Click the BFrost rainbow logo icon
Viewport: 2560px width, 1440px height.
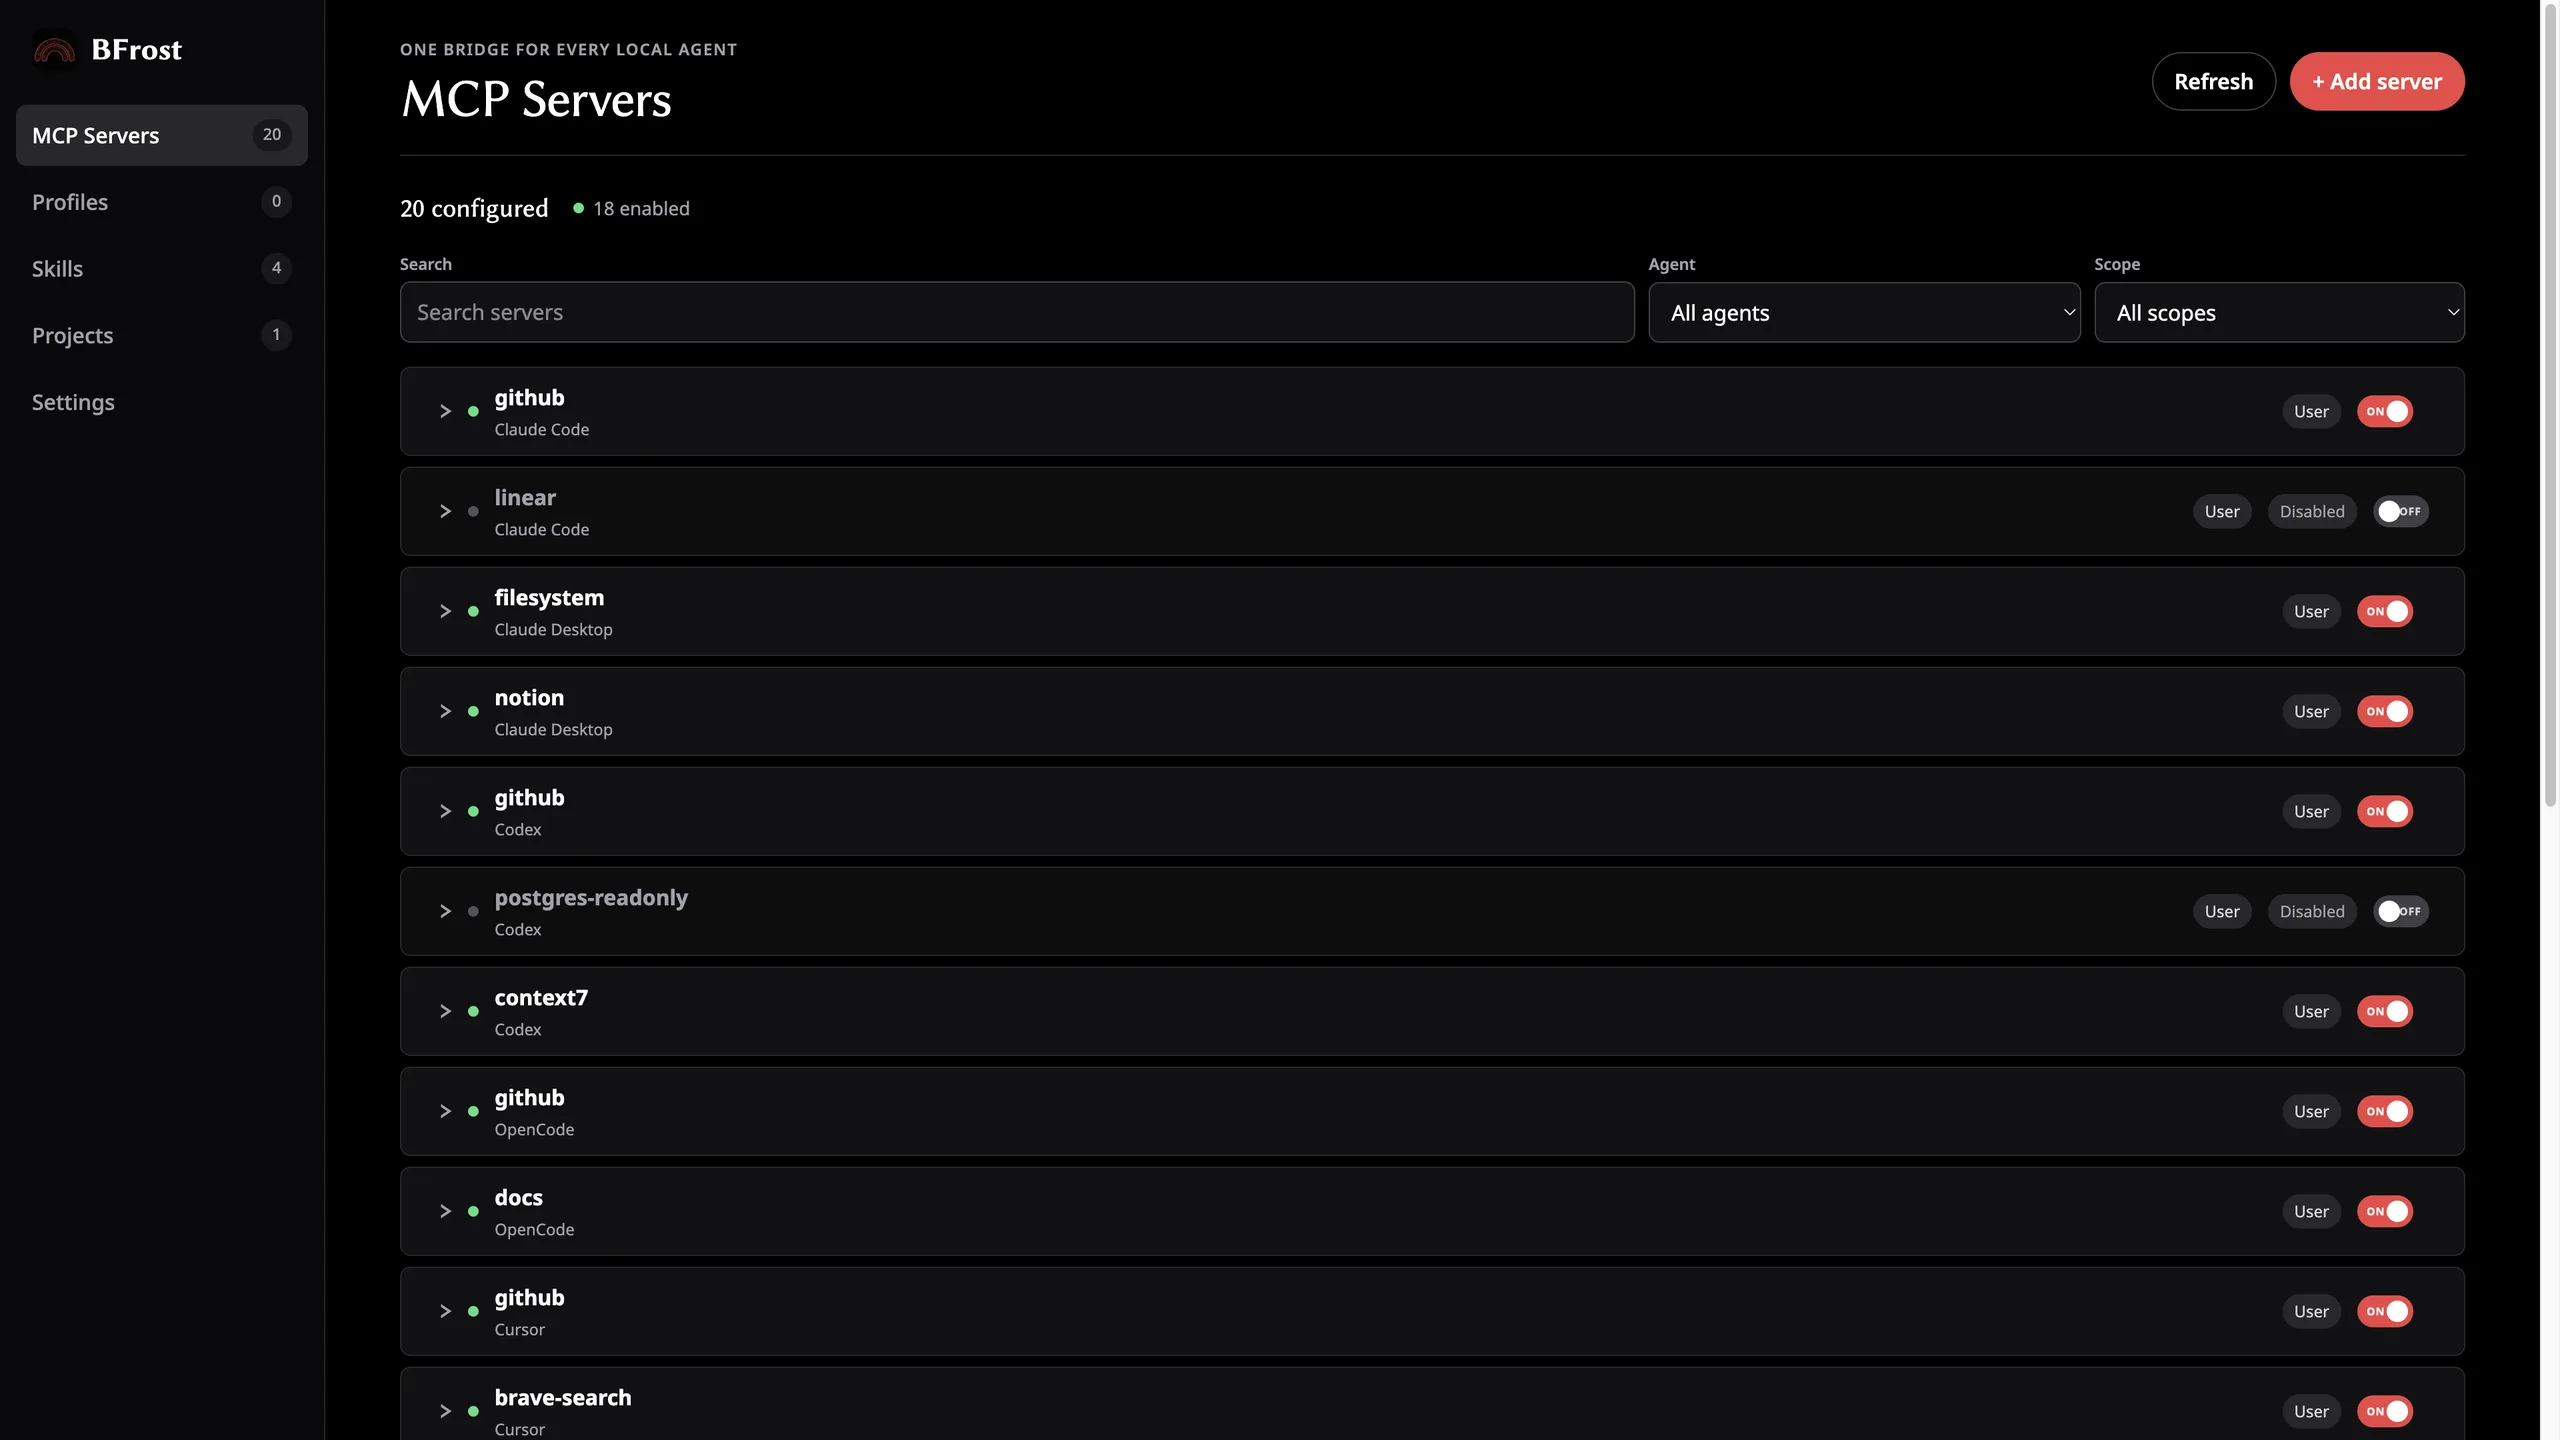tap(54, 50)
